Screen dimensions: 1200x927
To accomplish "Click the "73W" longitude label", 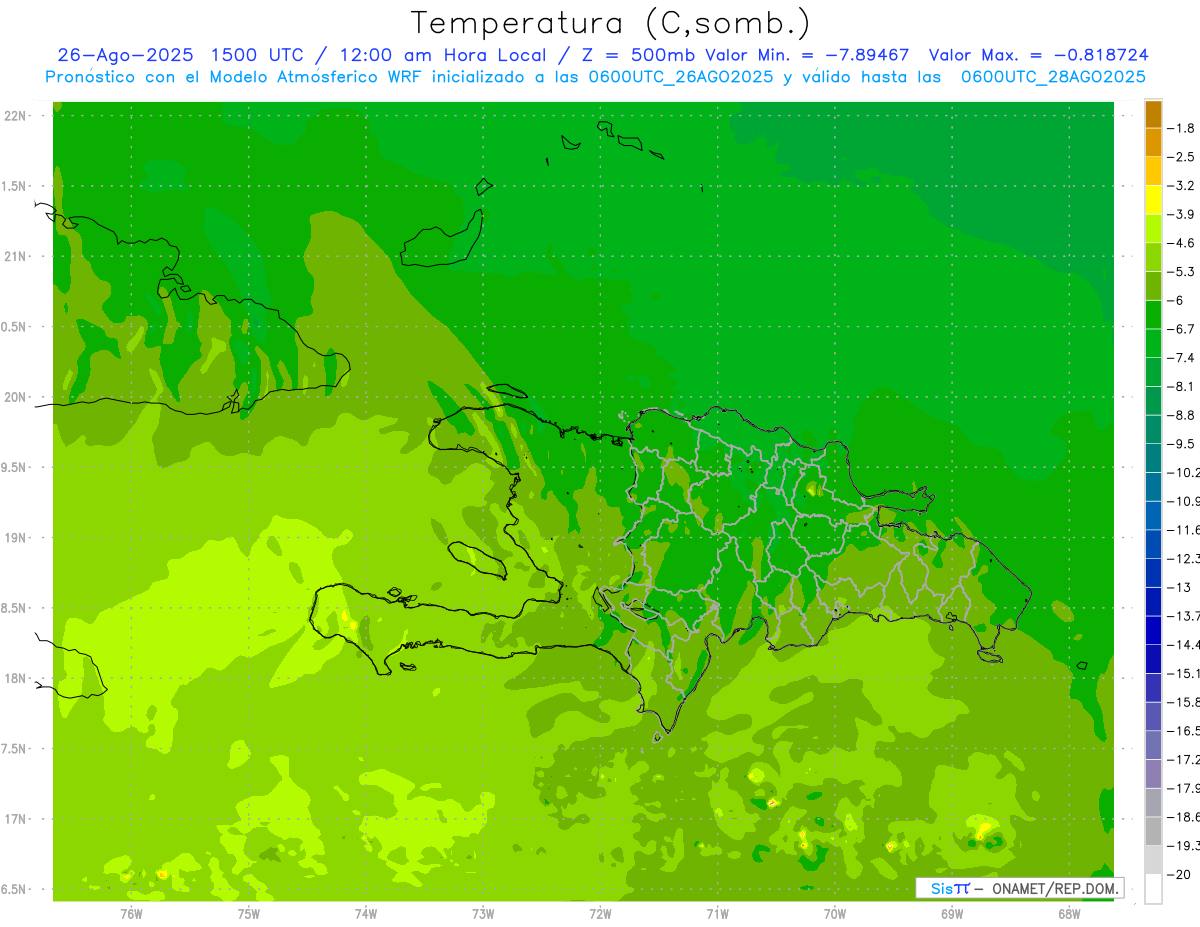I will click(483, 913).
